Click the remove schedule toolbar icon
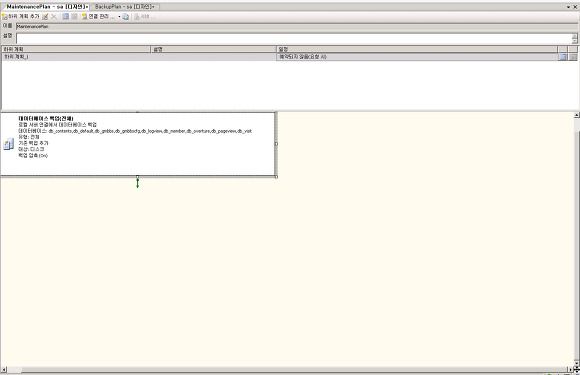The image size is (580, 375). coord(74,17)
